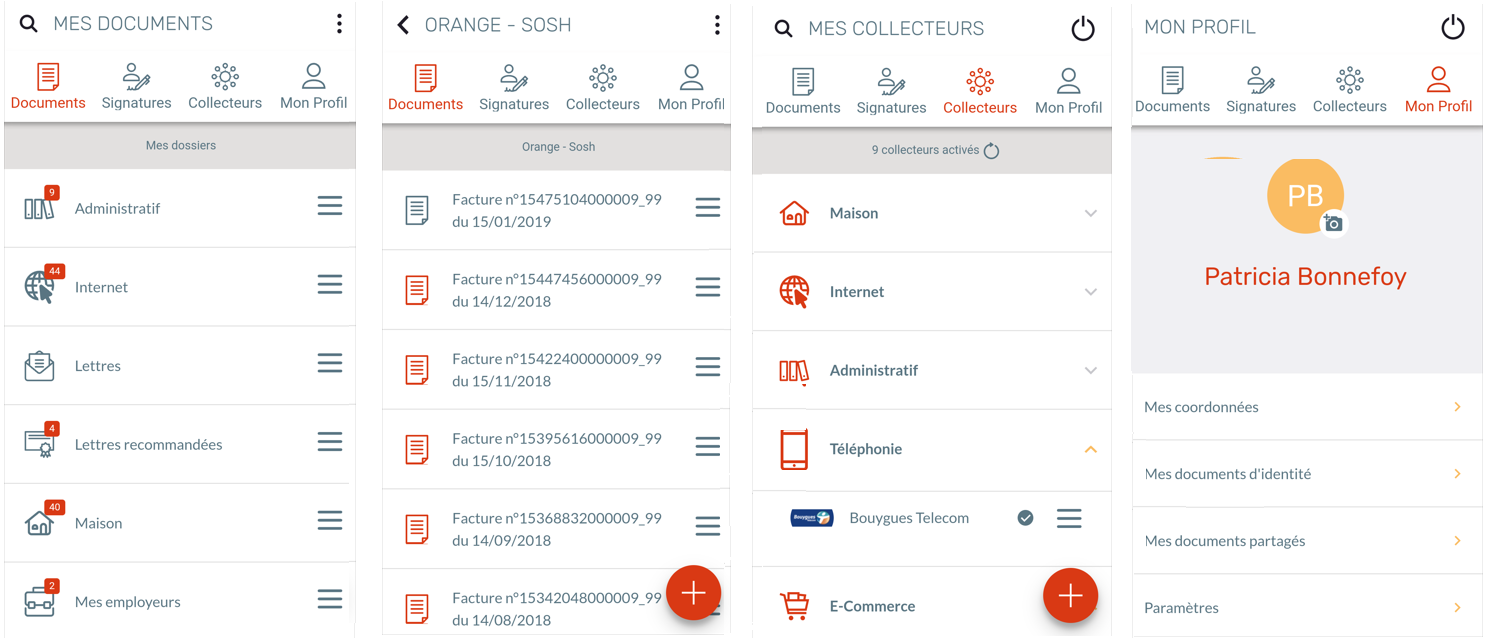Select the Documents tab on the MON PROFIL screen
Image resolution: width=1489 pixels, height=638 pixels.
pos(1172,89)
